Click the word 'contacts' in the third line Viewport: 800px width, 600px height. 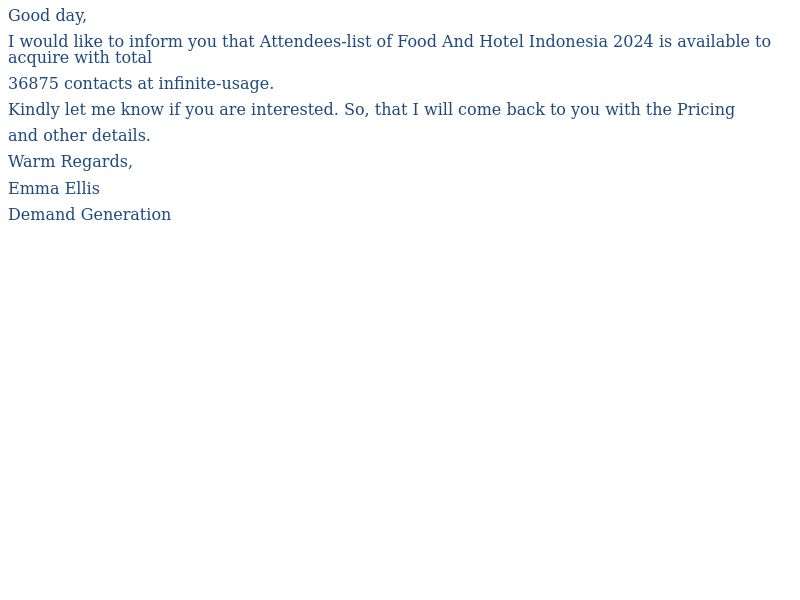click(x=98, y=83)
